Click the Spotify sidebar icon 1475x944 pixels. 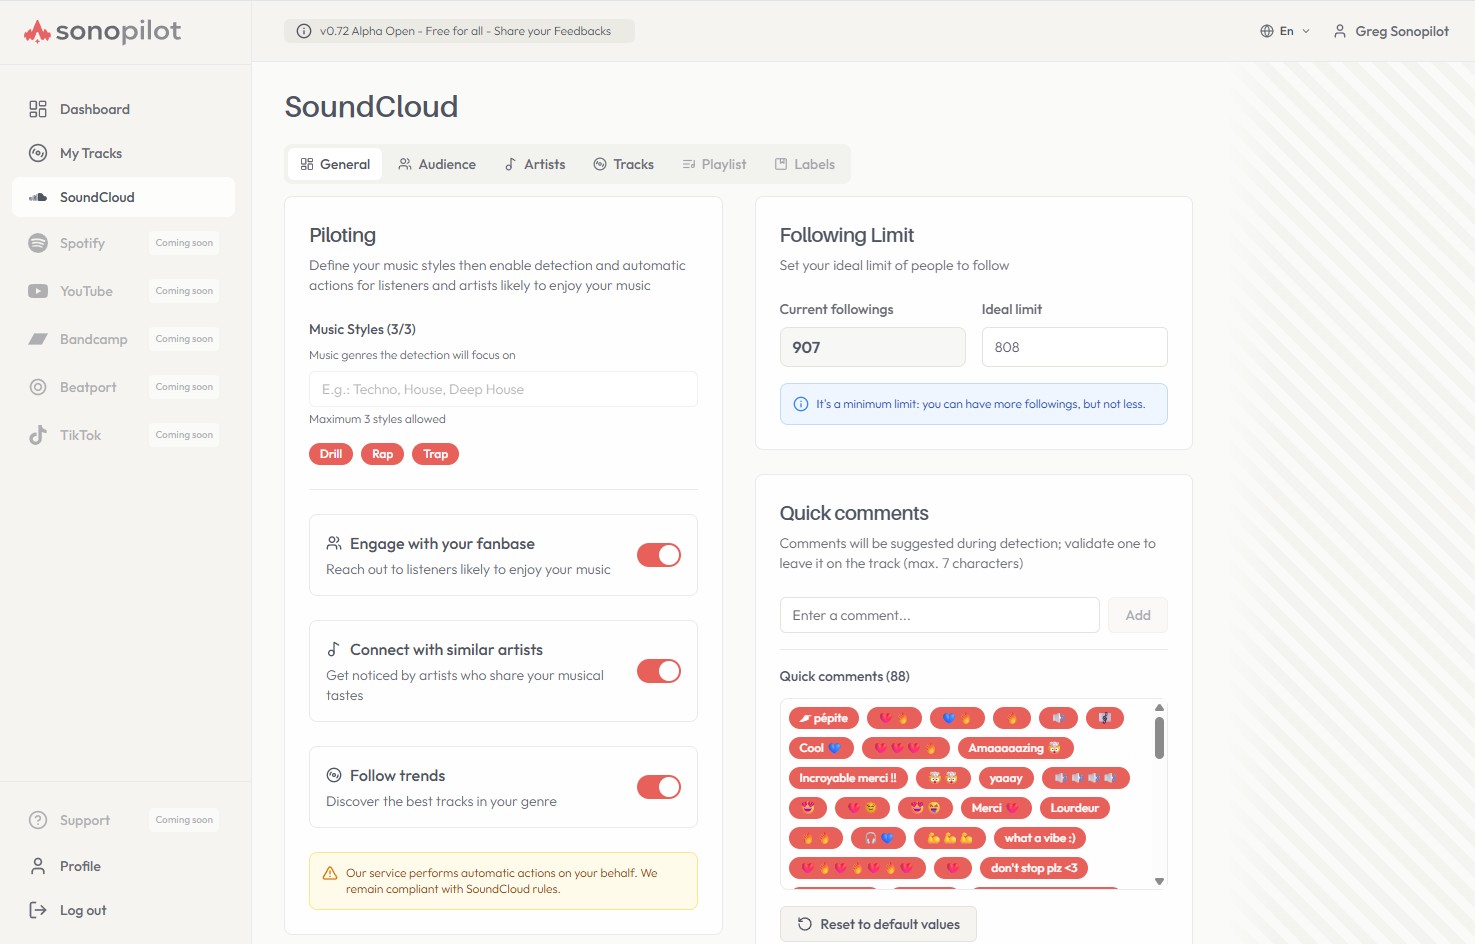pos(37,243)
